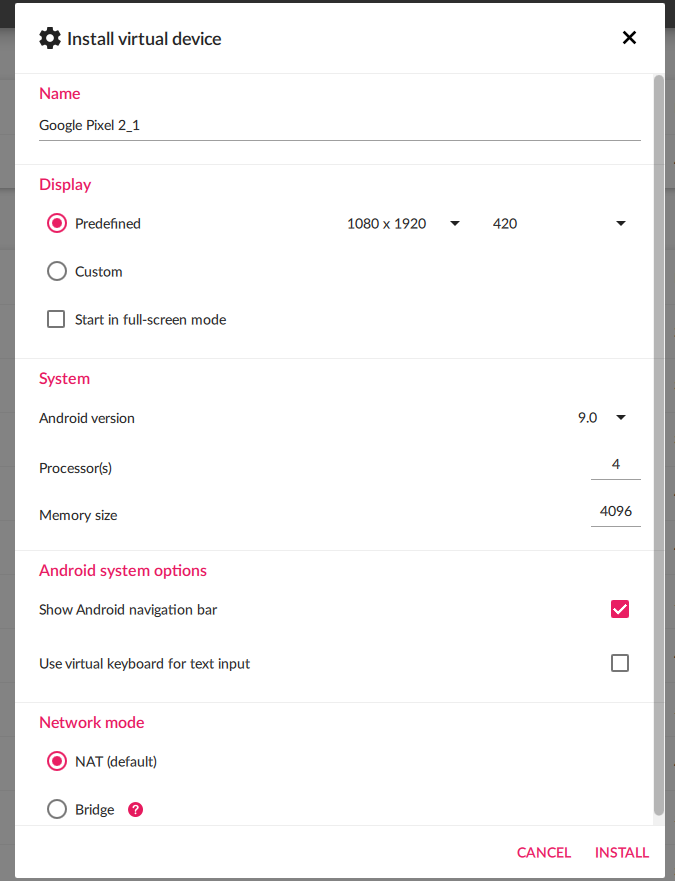Open the 1080 x 1920 resolution dropdown
The image size is (675, 881).
[403, 224]
